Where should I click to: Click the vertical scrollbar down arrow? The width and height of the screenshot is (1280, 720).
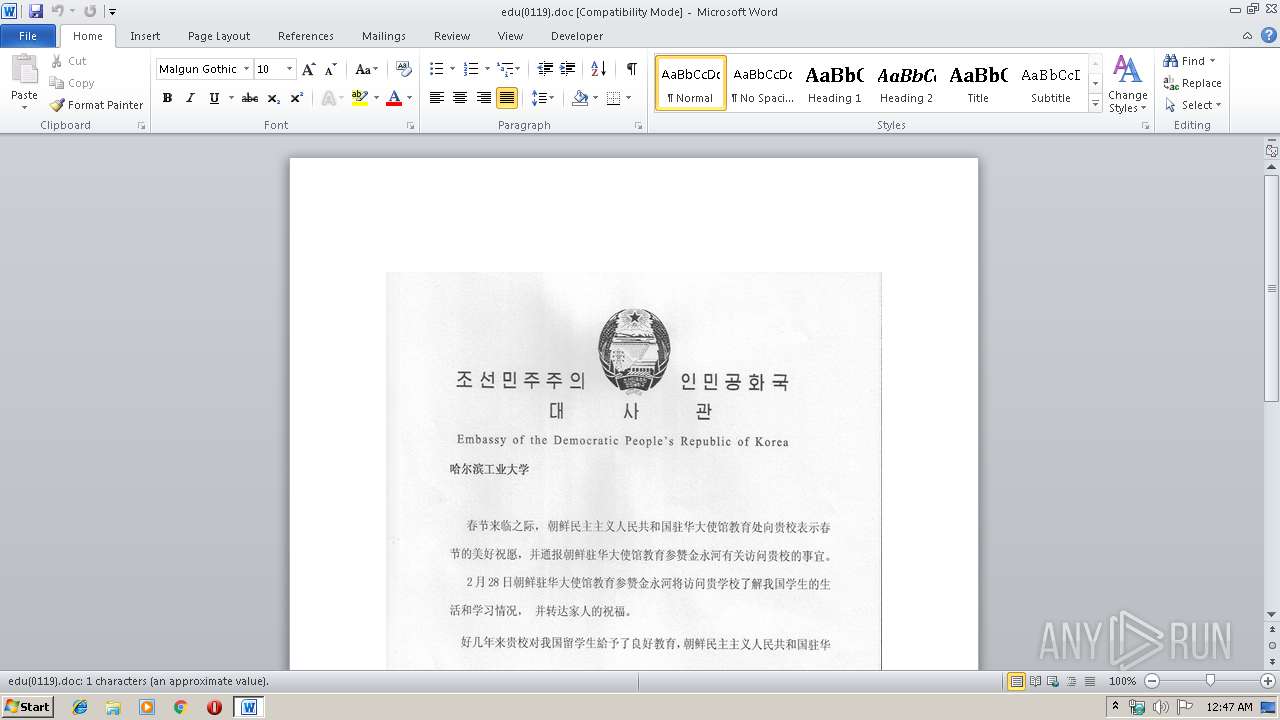click(x=1271, y=614)
